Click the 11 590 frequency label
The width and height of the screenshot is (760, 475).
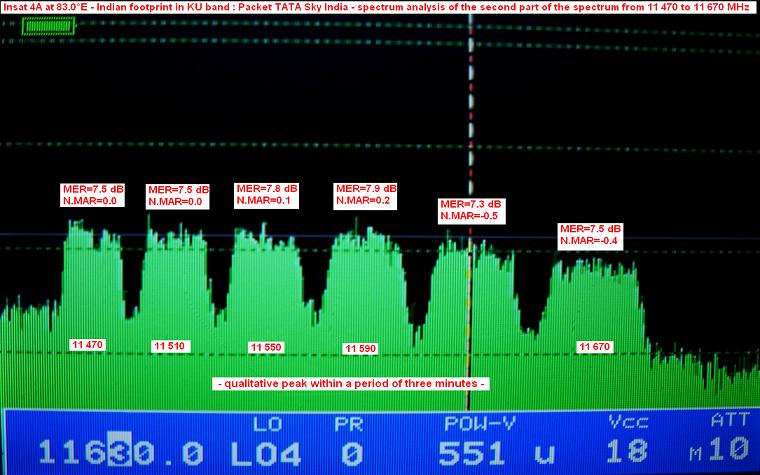(360, 348)
